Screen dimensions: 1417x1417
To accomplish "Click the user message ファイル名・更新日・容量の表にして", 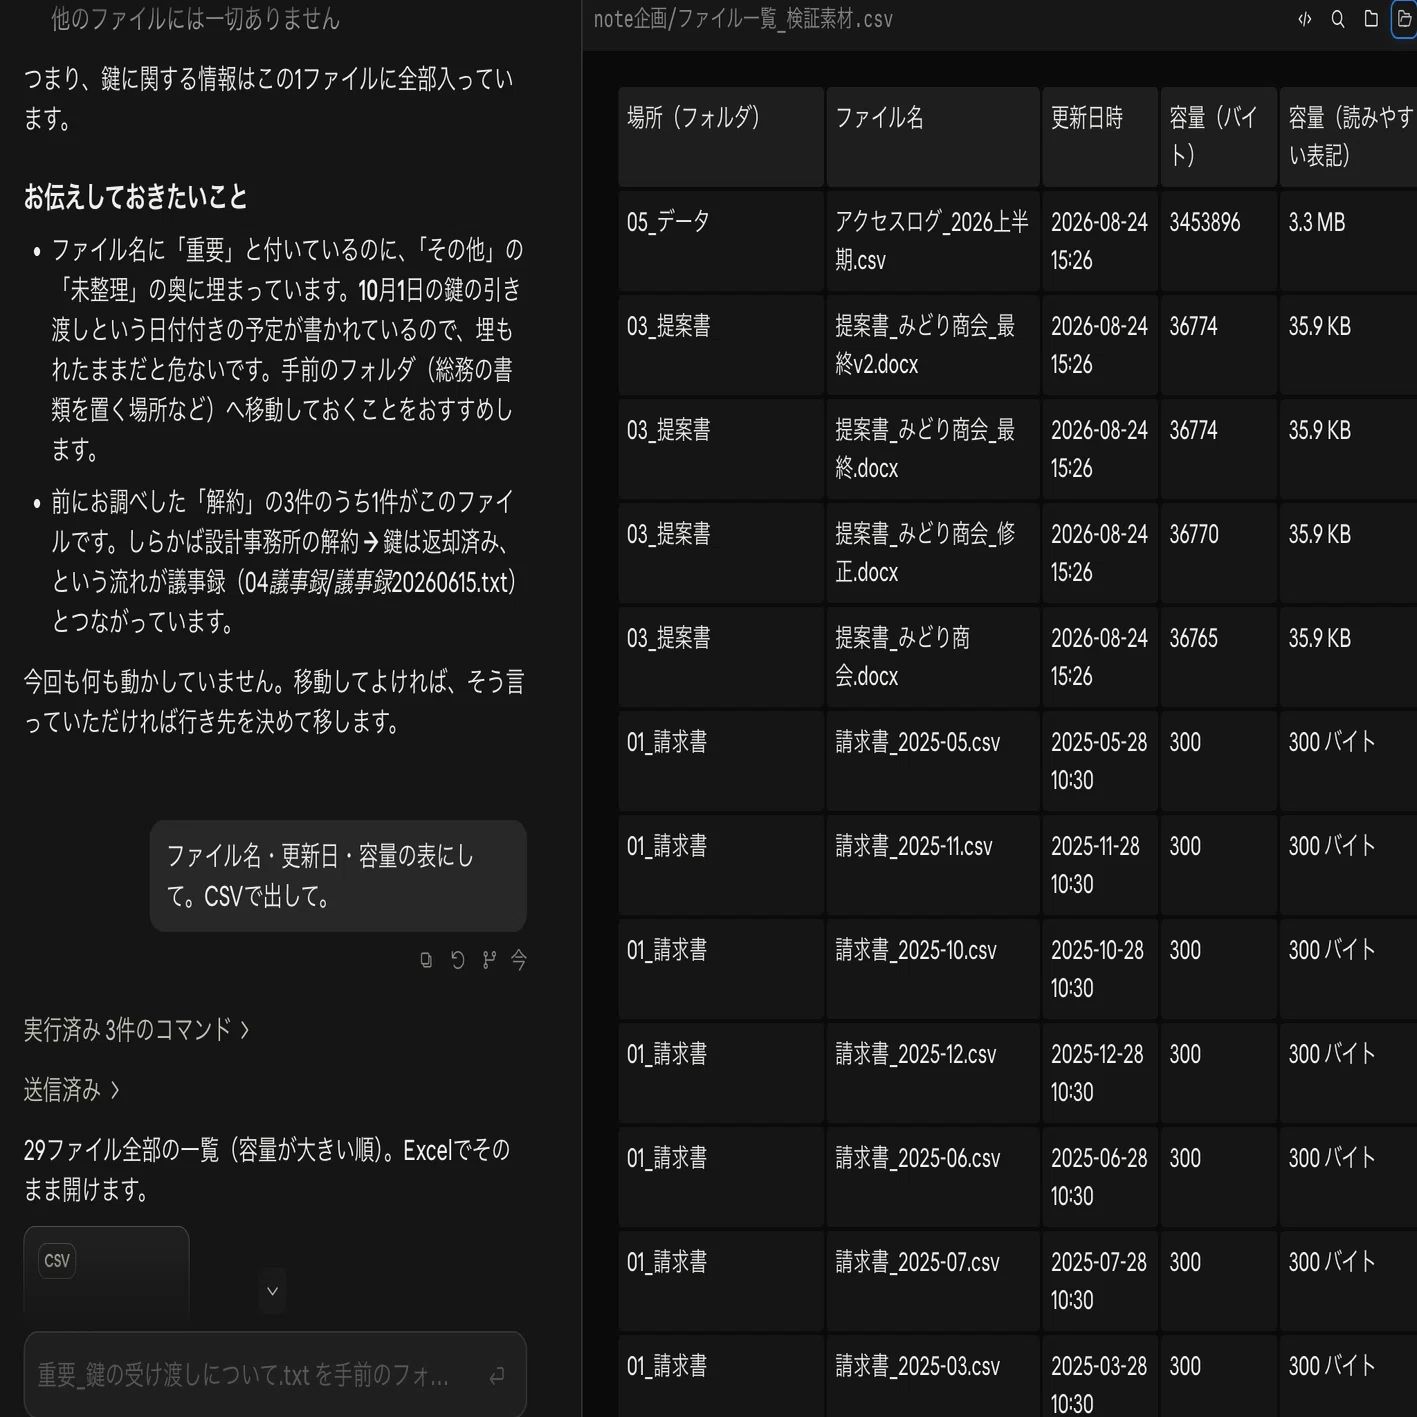I will 338,876.
